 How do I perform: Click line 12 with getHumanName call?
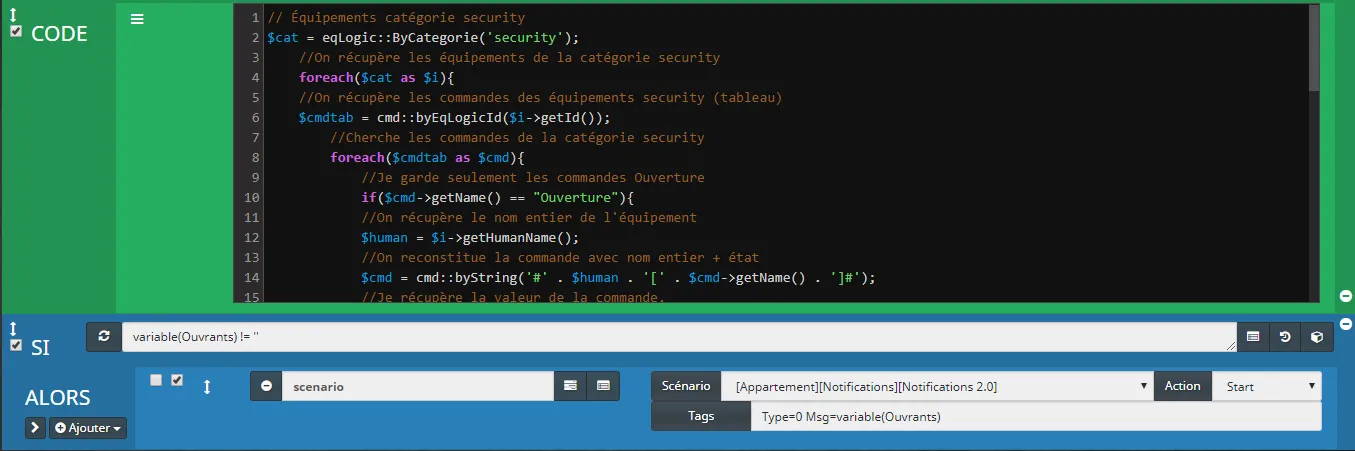point(470,238)
